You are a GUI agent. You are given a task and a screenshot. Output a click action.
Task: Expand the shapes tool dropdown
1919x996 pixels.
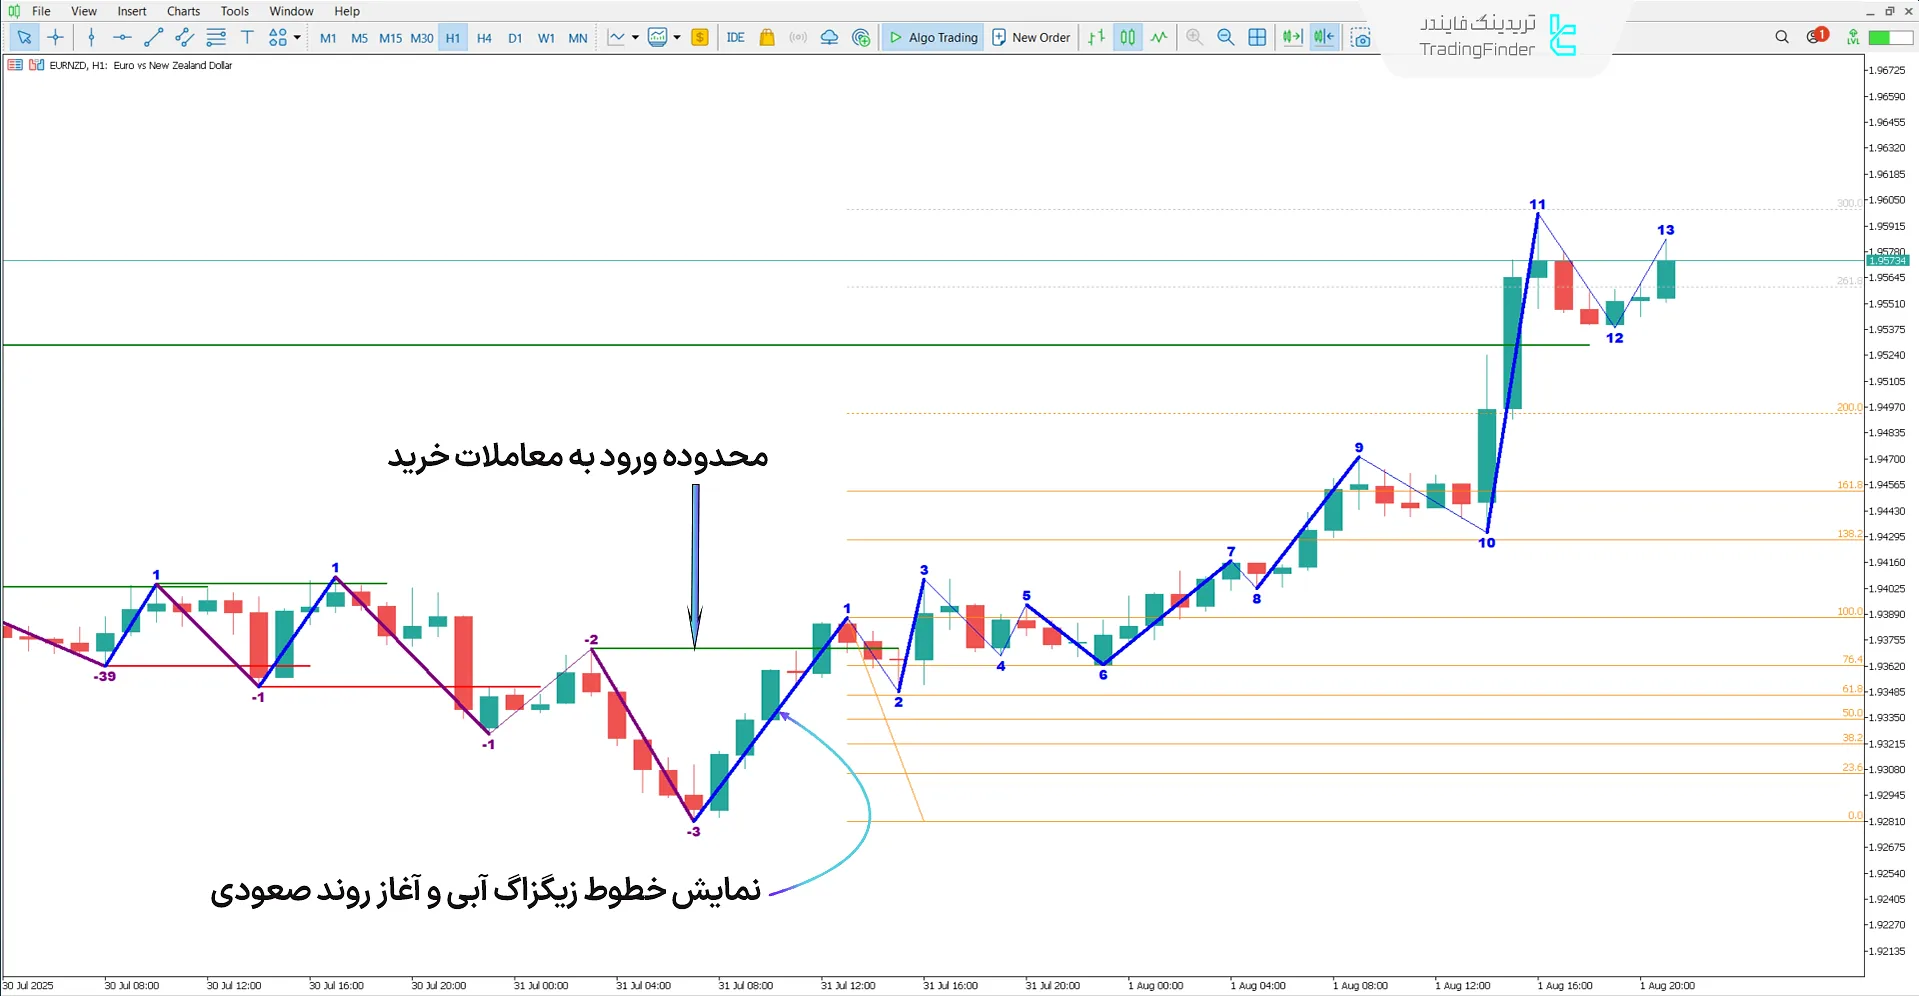click(295, 37)
